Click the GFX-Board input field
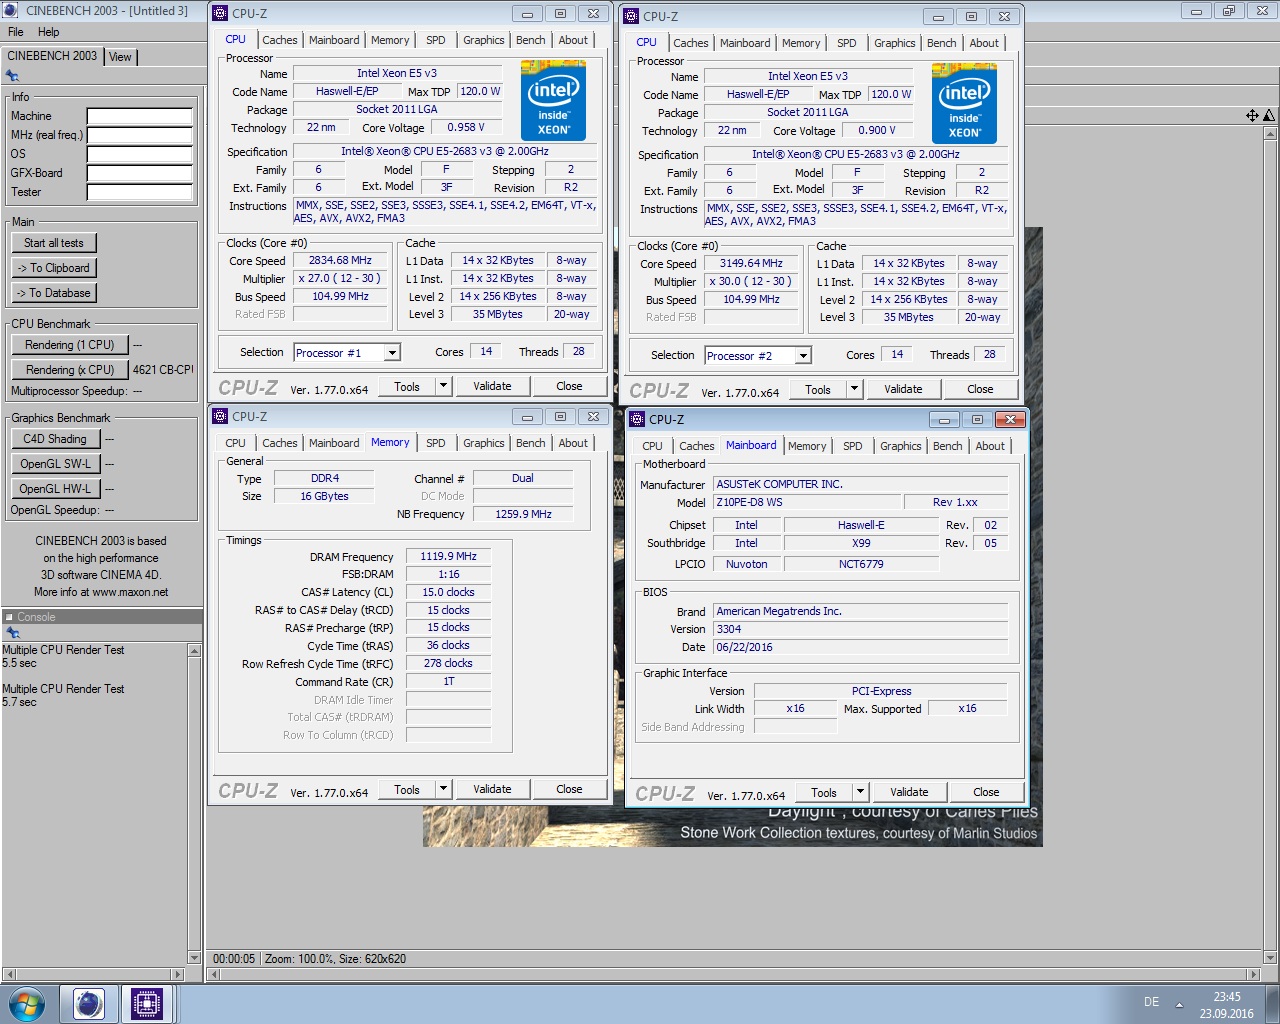Image resolution: width=1280 pixels, height=1024 pixels. (x=140, y=173)
